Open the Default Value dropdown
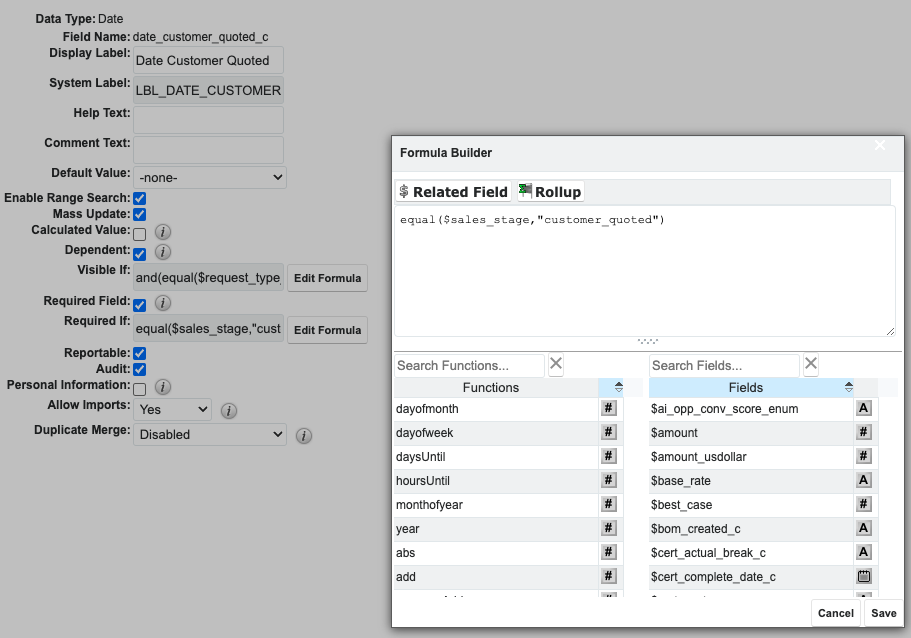The width and height of the screenshot is (911, 638). [x=210, y=177]
